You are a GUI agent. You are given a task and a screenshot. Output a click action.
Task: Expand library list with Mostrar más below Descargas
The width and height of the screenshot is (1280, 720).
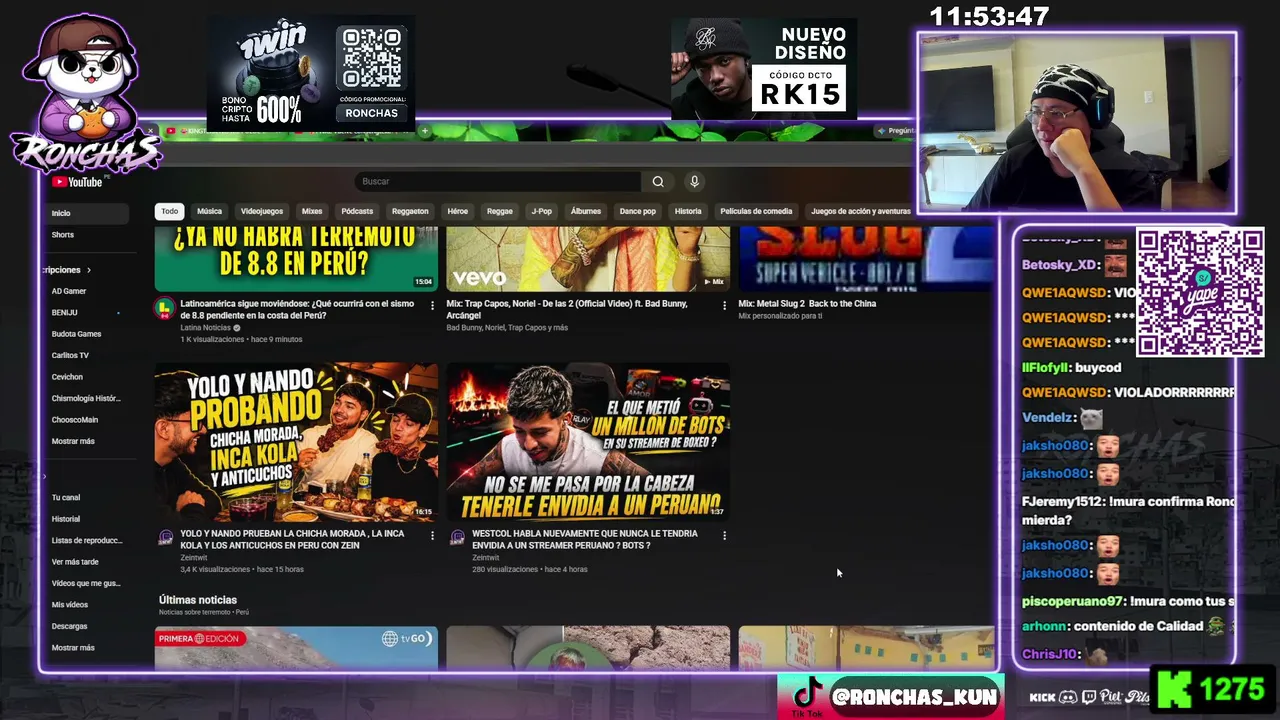pyautogui.click(x=73, y=648)
